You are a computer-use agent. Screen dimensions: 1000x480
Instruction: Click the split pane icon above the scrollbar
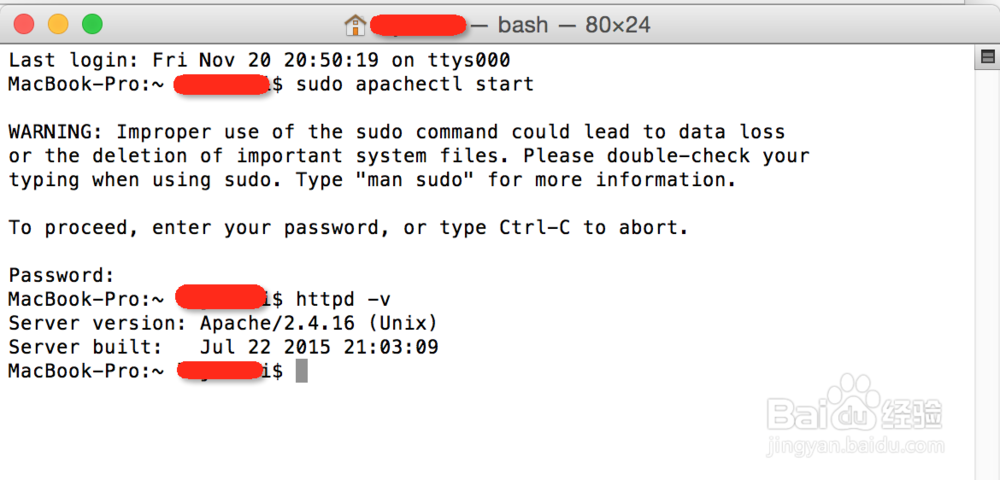click(x=987, y=58)
